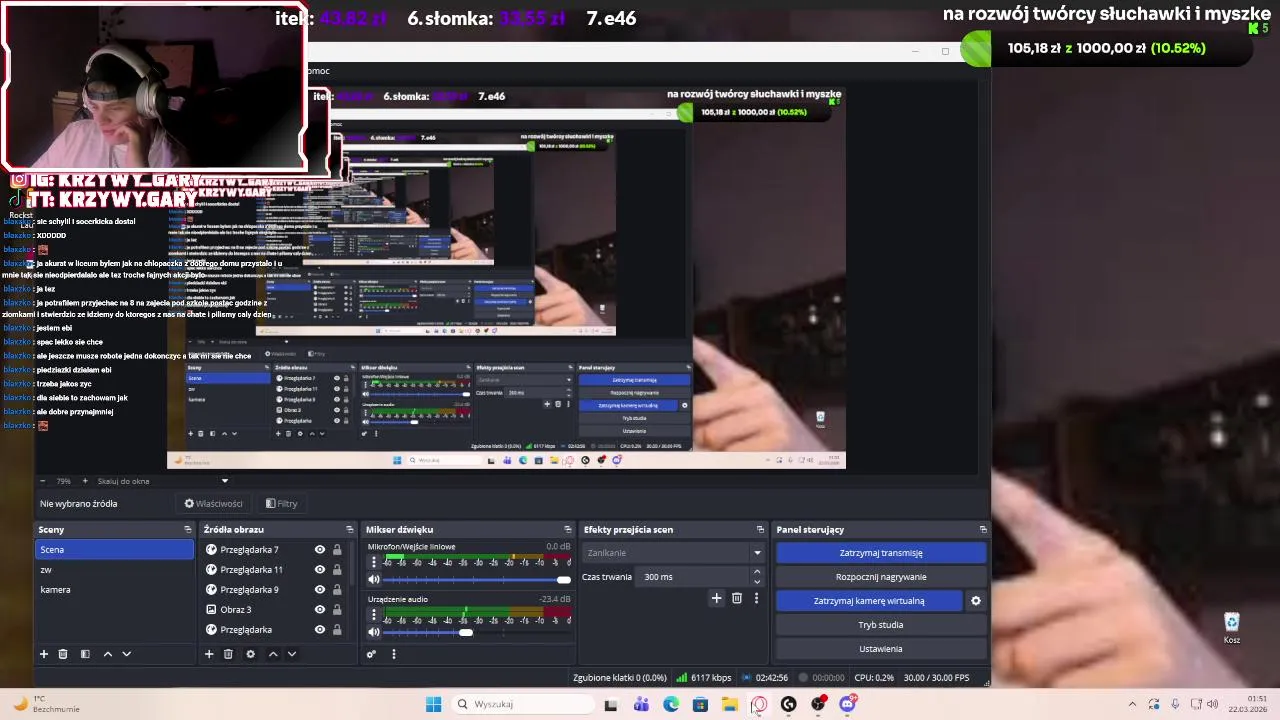Move the selected scene down

coord(126,654)
